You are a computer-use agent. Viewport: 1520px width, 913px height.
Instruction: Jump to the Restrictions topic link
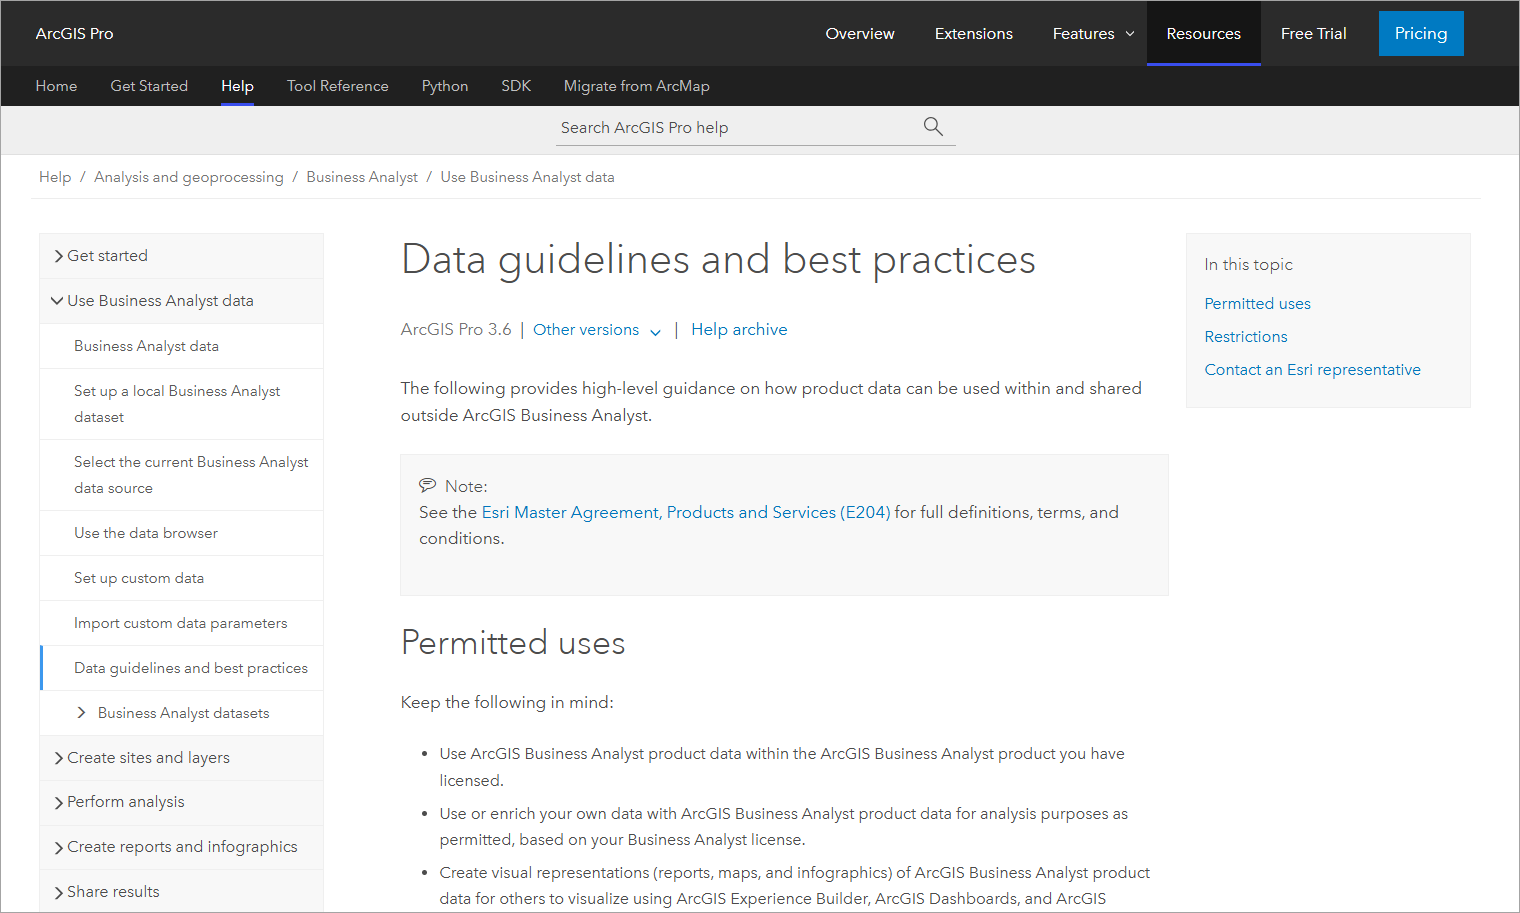pos(1246,337)
